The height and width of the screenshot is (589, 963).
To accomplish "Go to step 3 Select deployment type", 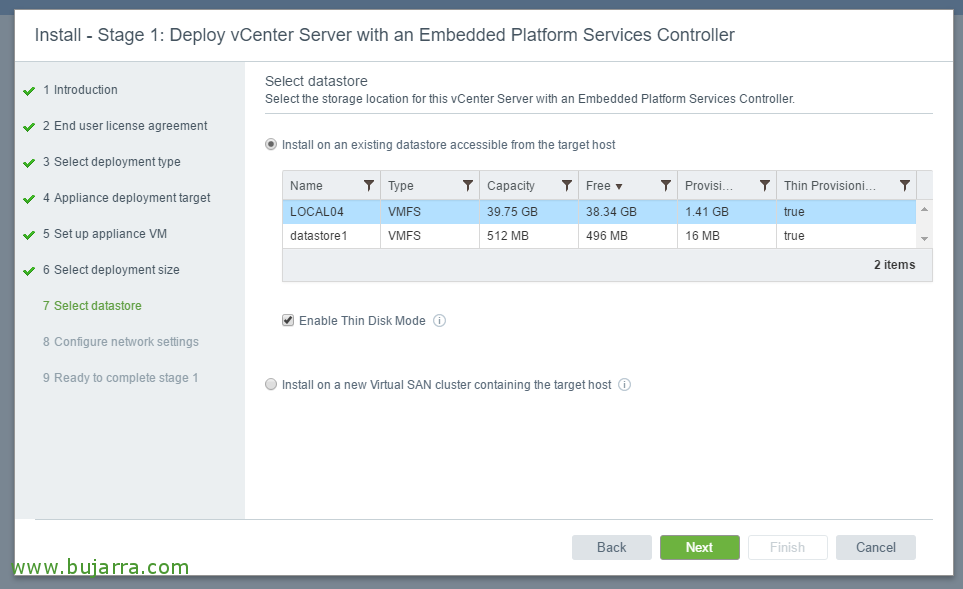I will pyautogui.click(x=111, y=162).
